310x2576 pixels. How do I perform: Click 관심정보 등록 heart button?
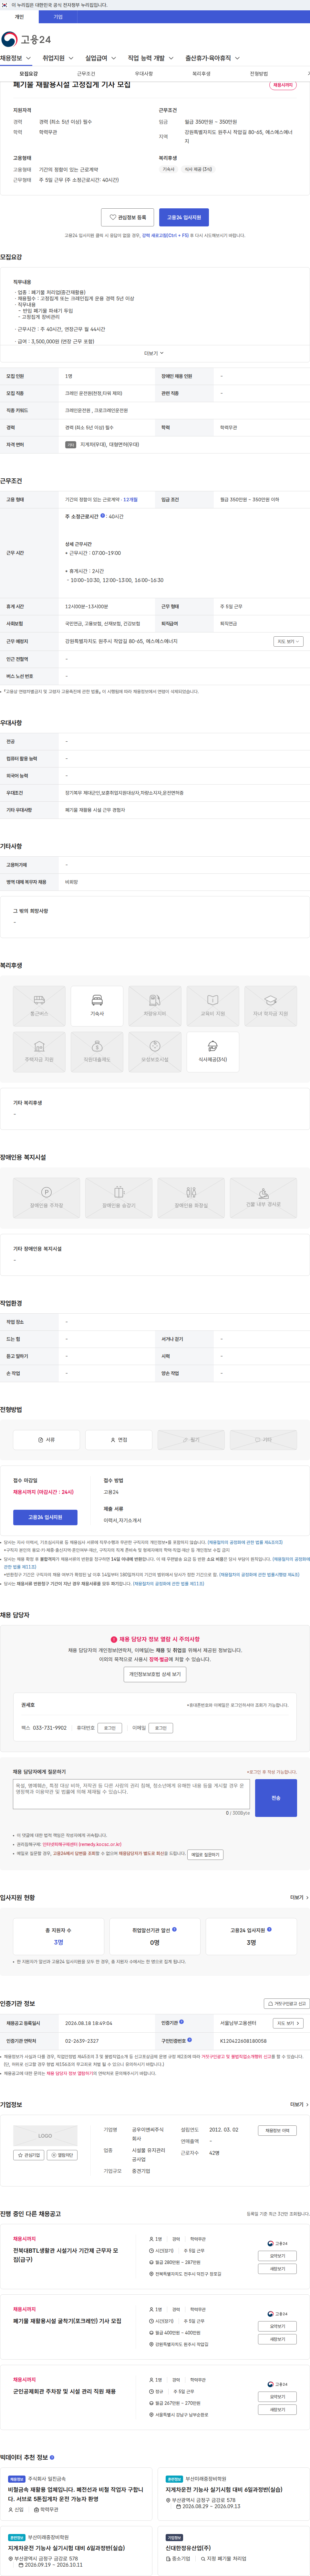(128, 217)
